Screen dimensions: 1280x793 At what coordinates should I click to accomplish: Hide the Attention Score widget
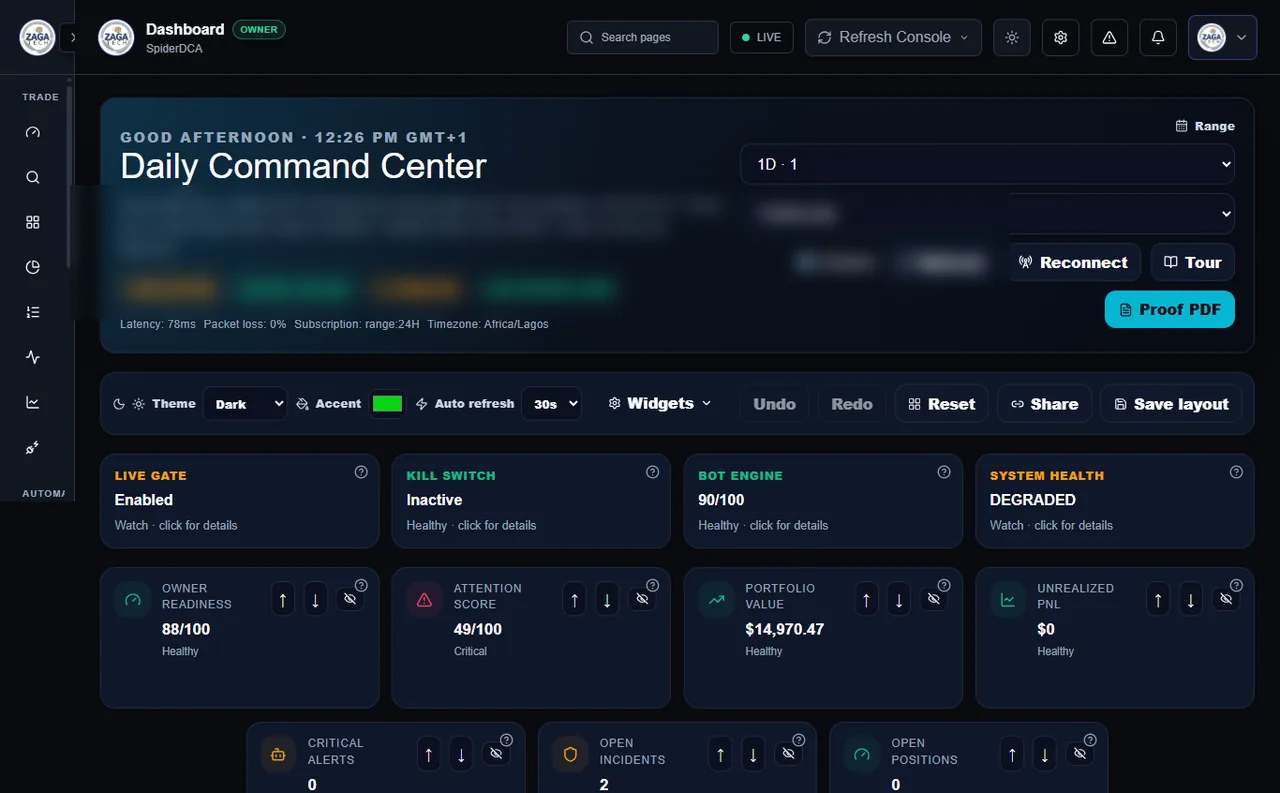tap(642, 599)
